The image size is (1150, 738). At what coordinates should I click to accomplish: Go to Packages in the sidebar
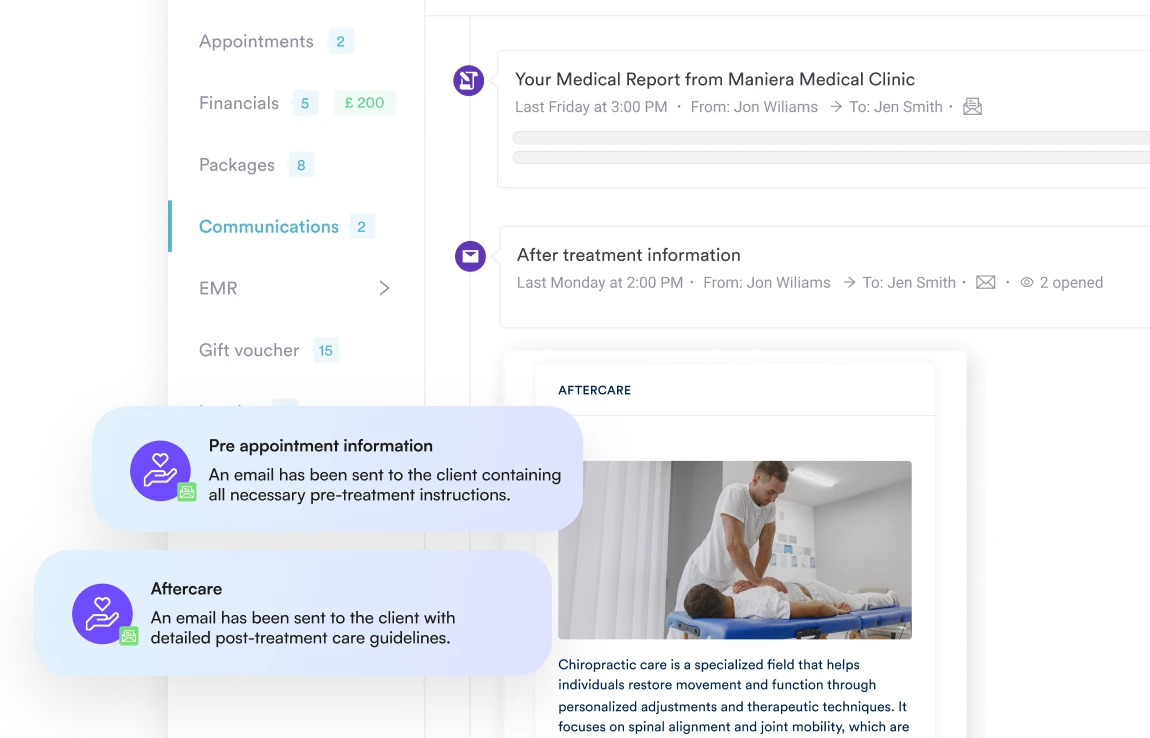(x=237, y=165)
